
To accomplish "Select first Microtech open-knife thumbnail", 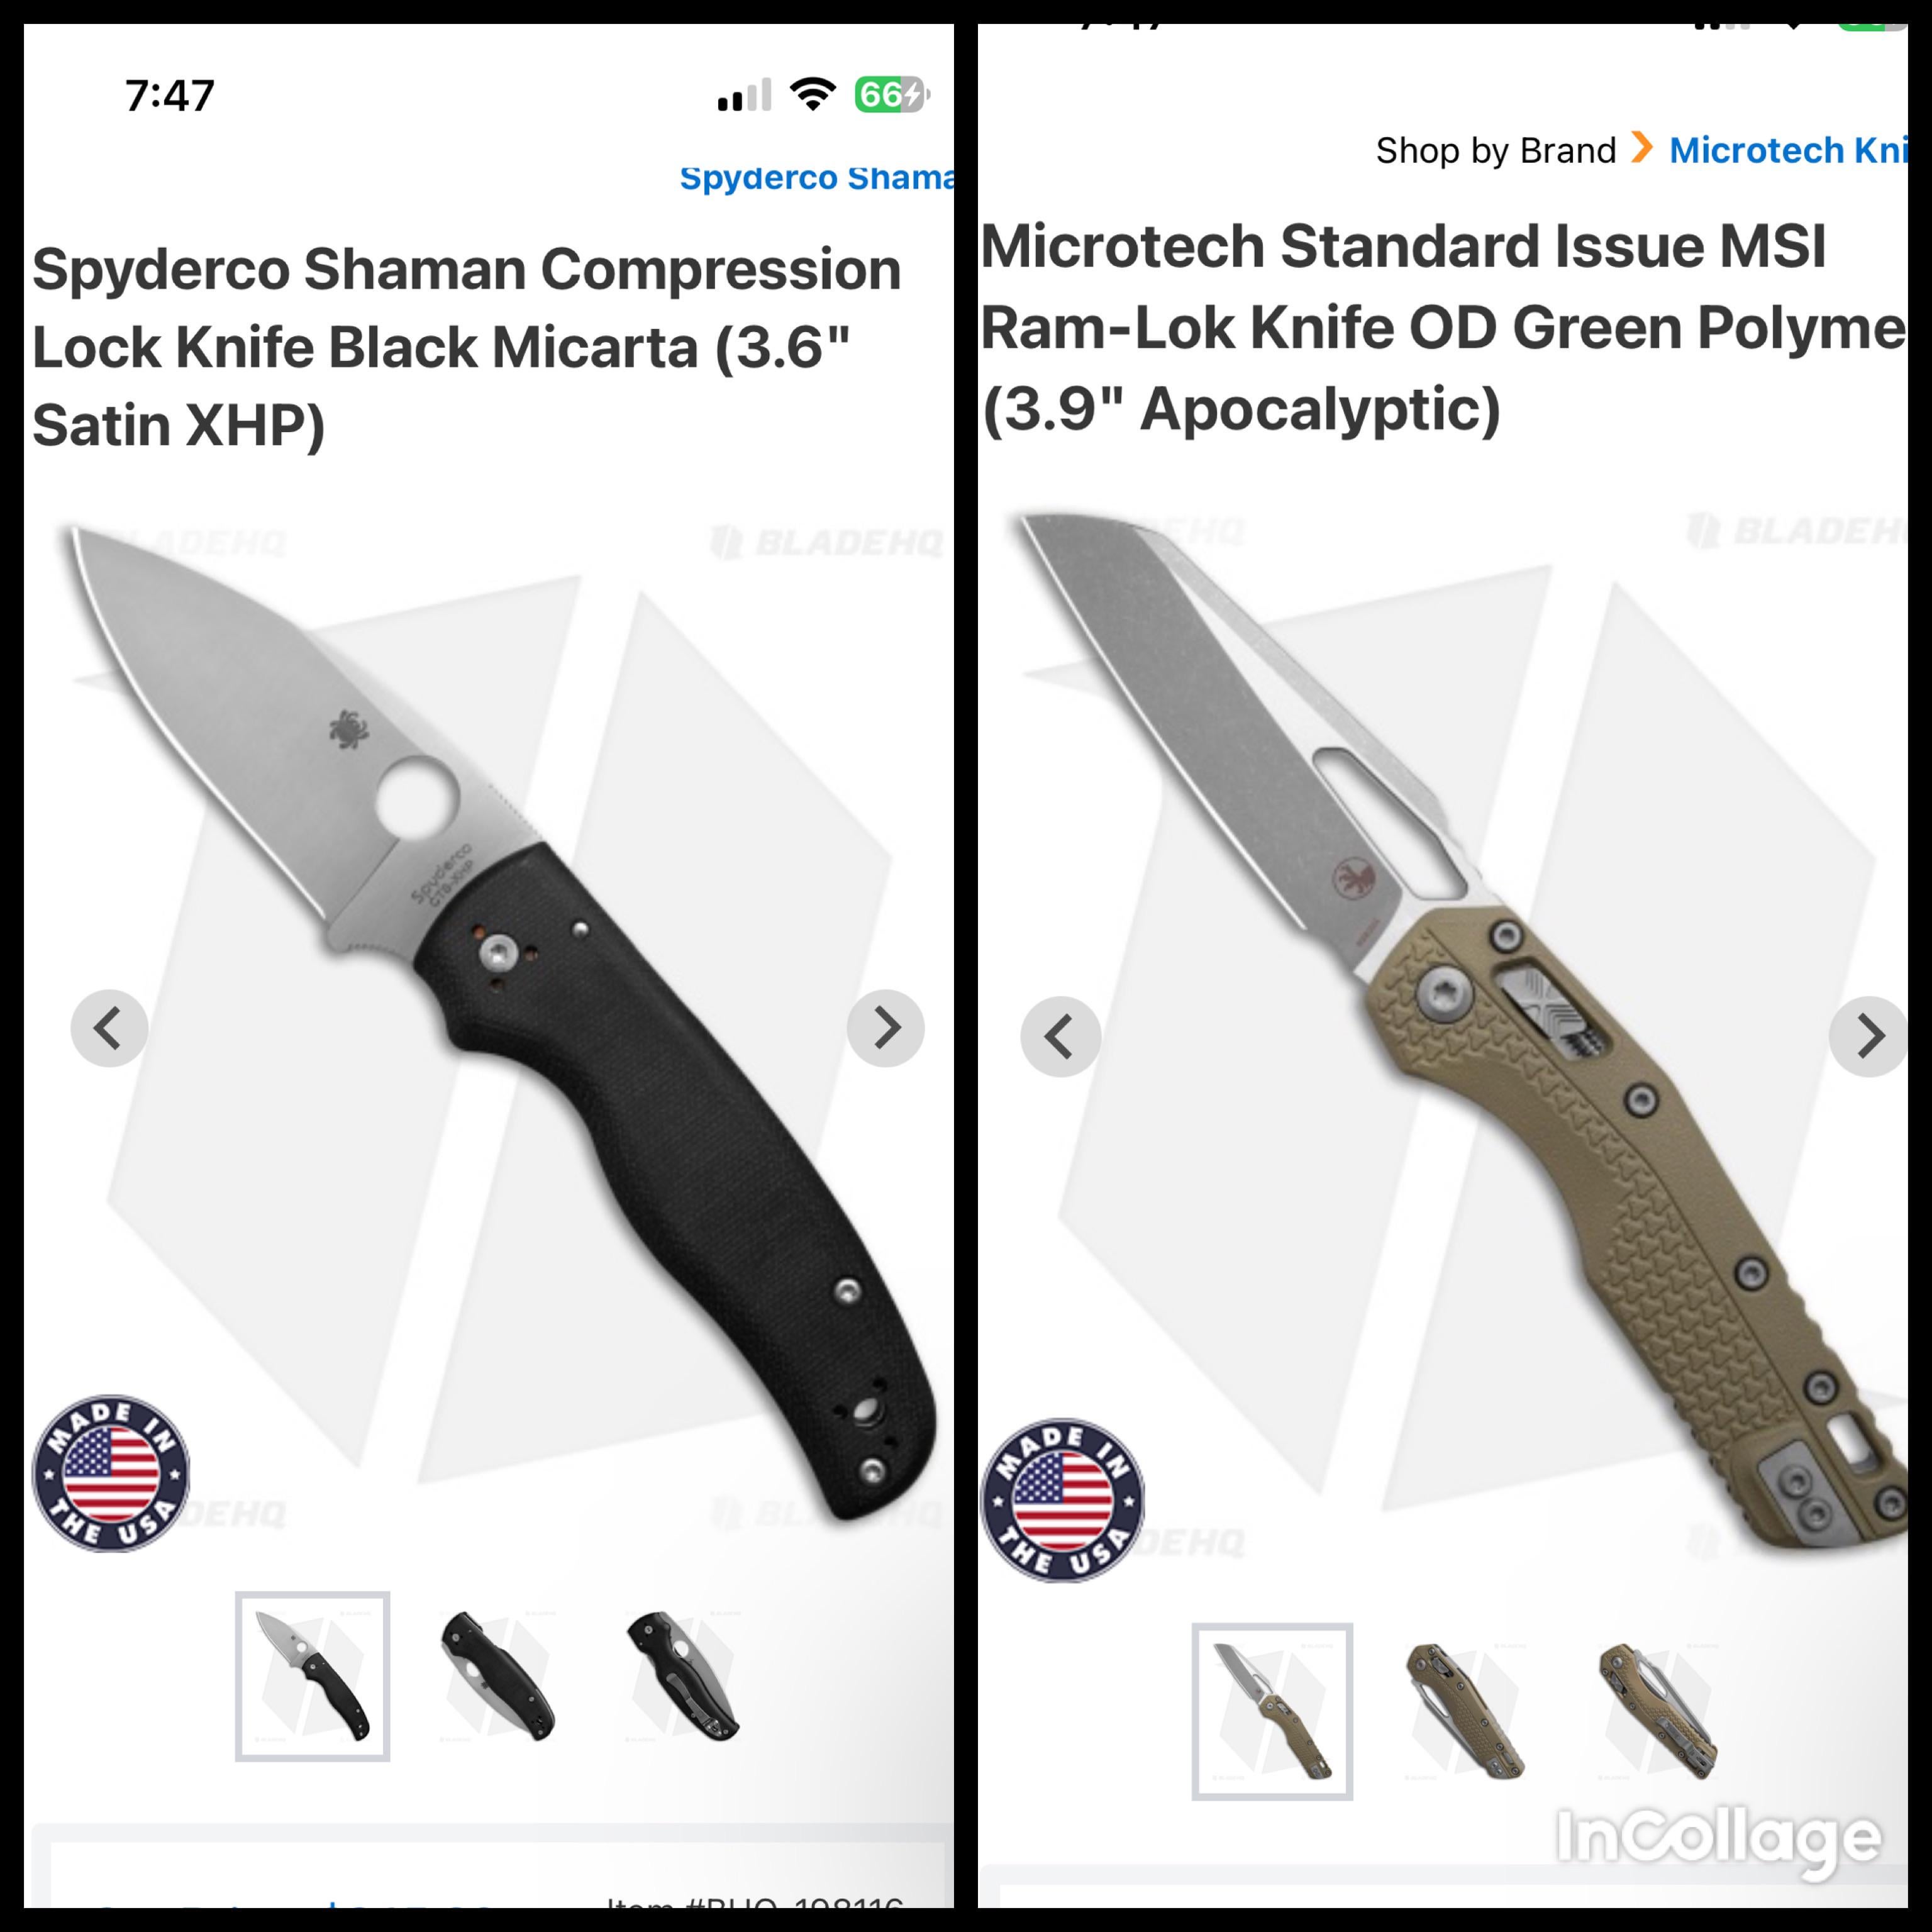I will click(x=1272, y=1711).
